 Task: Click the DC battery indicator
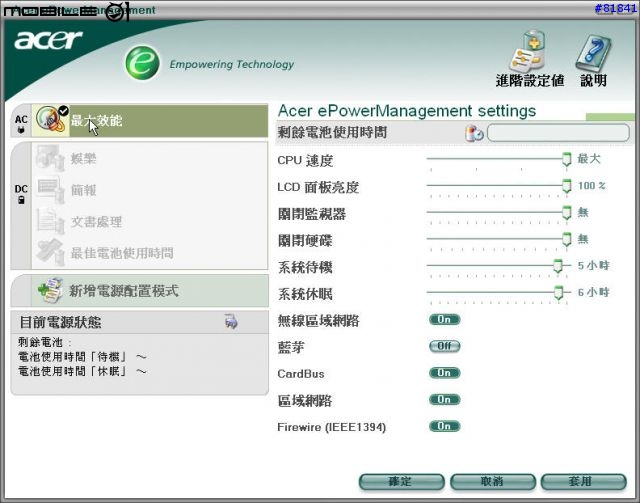[21, 194]
